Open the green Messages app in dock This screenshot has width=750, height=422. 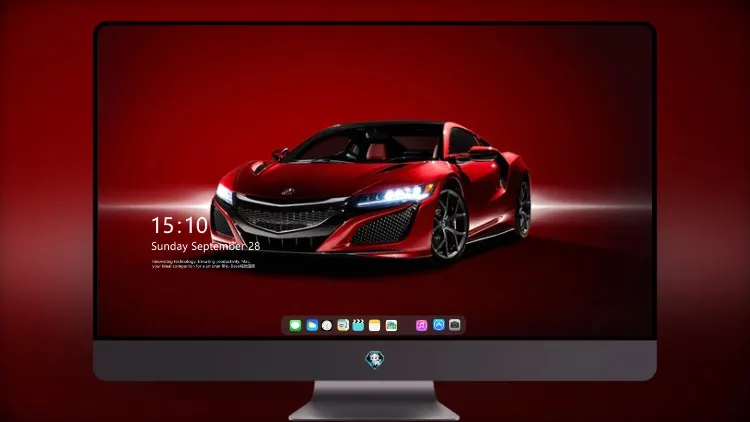coord(295,325)
